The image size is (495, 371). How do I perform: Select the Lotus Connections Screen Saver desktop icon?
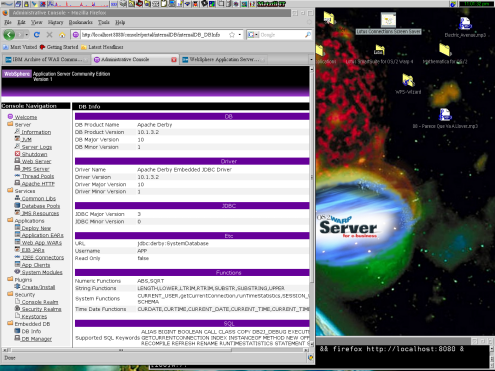pos(388,23)
